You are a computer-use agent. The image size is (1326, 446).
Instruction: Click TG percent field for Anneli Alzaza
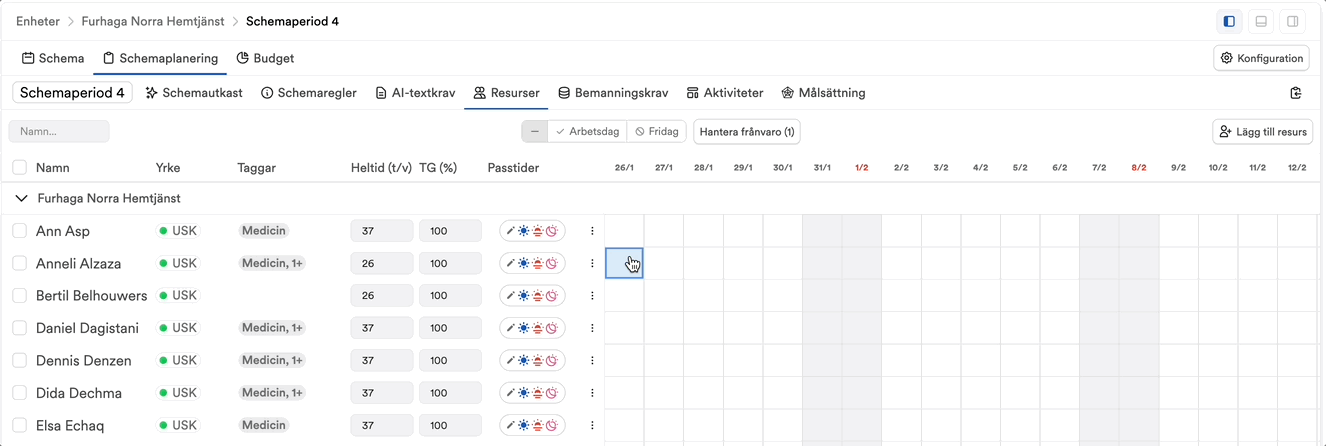pyautogui.click(x=450, y=264)
